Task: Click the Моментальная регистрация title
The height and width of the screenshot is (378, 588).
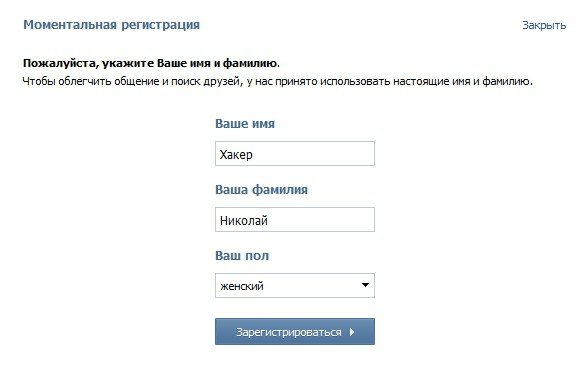Action: tap(111, 25)
